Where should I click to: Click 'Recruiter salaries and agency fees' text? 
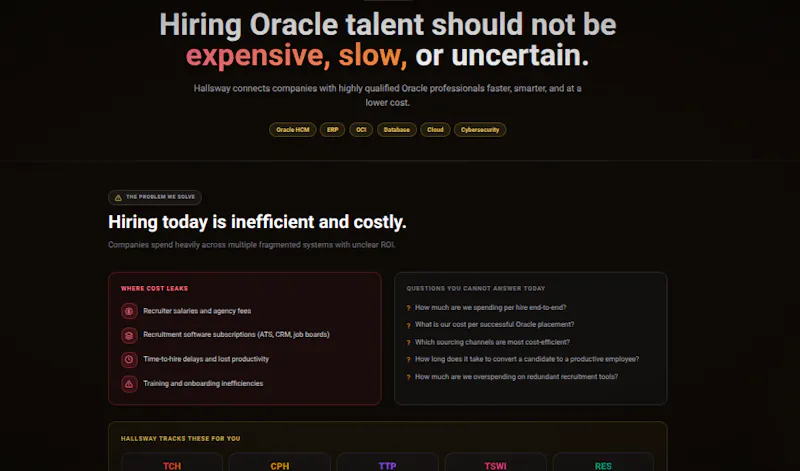[197, 311]
